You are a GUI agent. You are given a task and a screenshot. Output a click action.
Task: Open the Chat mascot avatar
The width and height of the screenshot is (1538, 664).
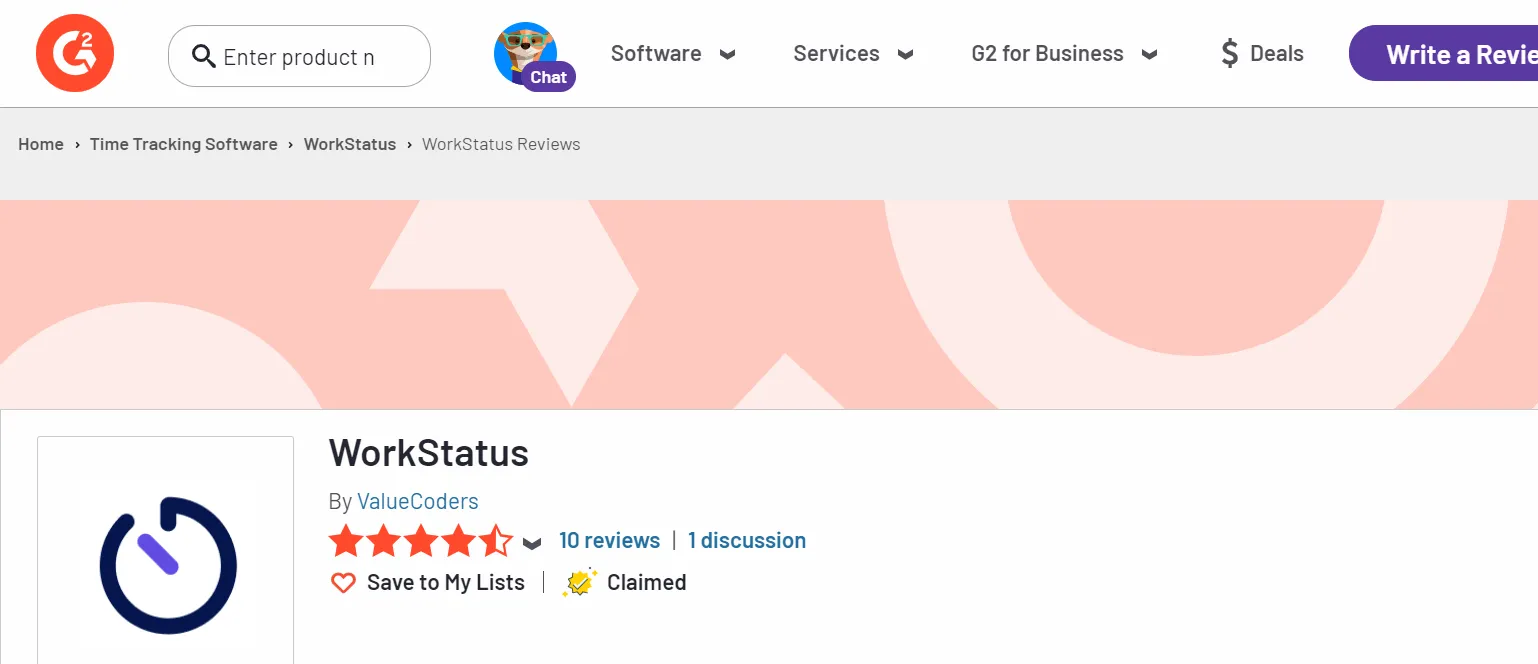click(528, 54)
